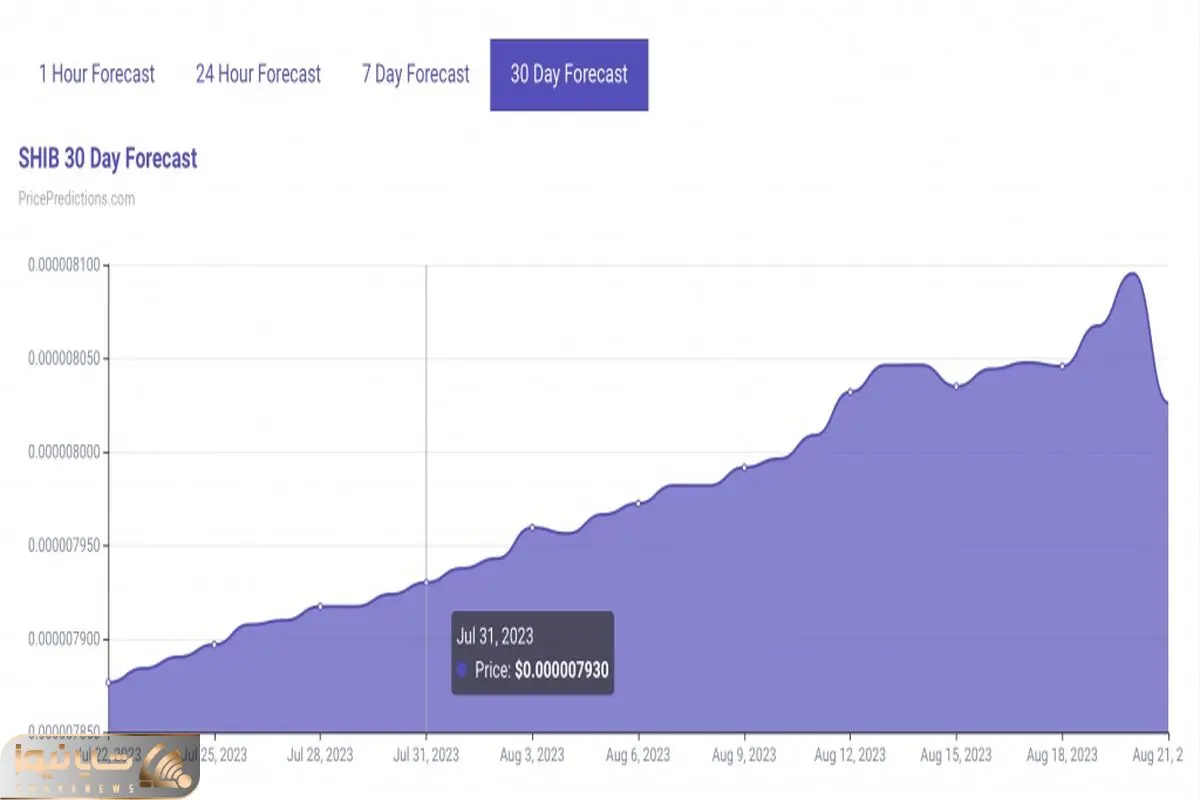This screenshot has width=1200, height=800.
Task: Click the Jul 31, 2023 x-axis label
Action: click(x=426, y=754)
